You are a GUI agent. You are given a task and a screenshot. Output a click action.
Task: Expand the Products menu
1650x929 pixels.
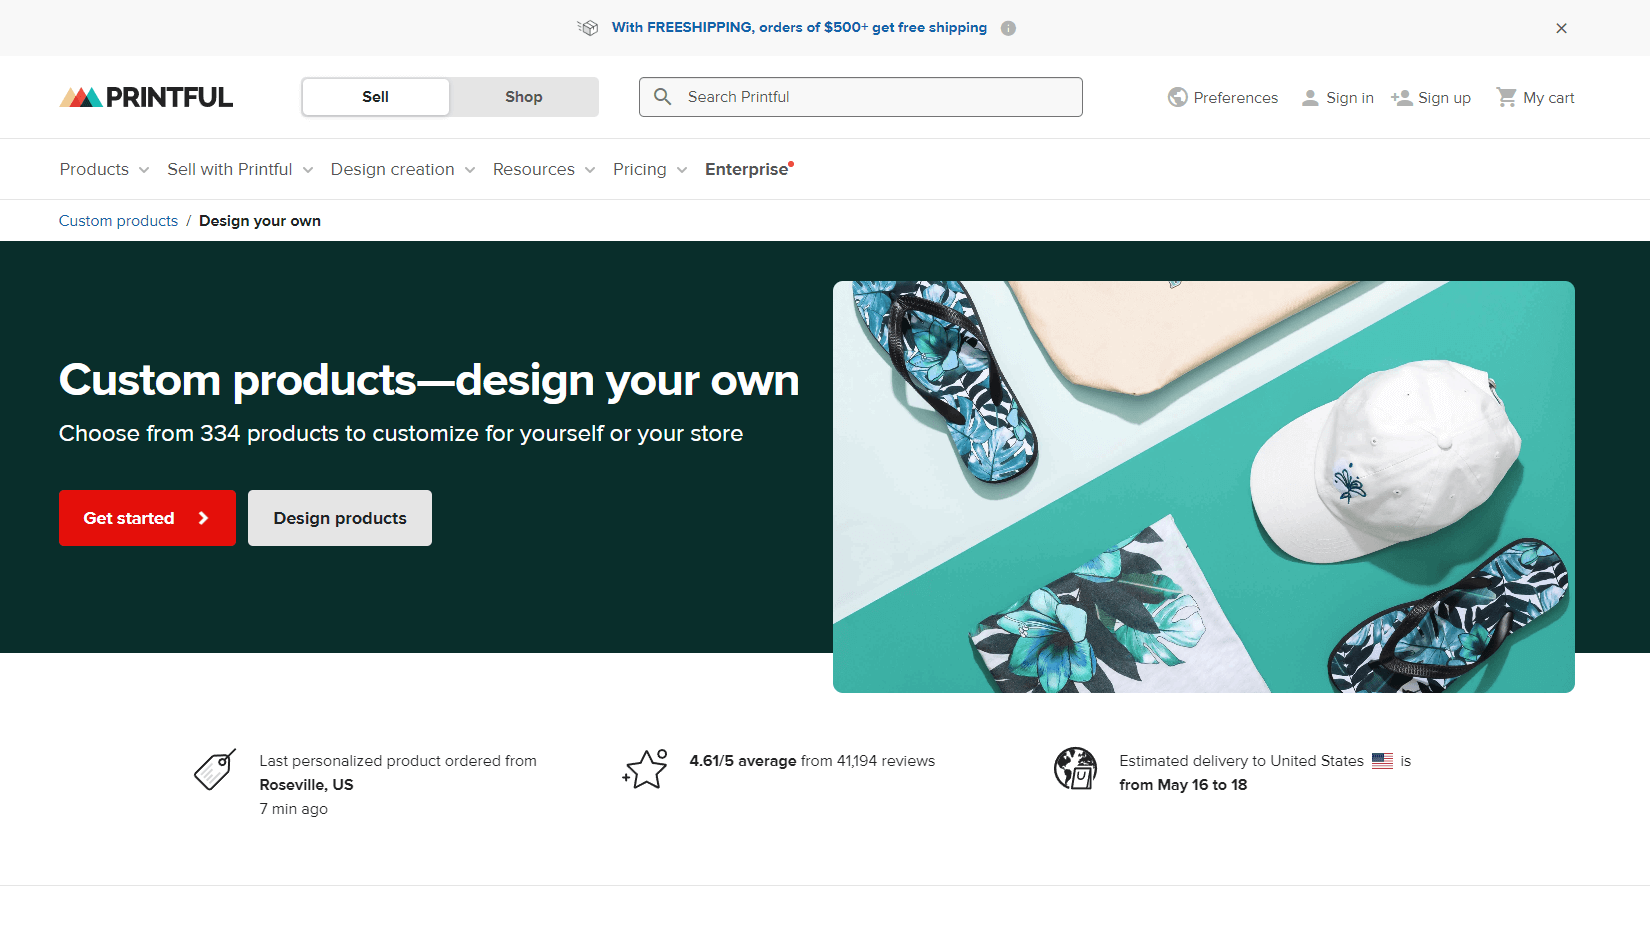pos(104,169)
